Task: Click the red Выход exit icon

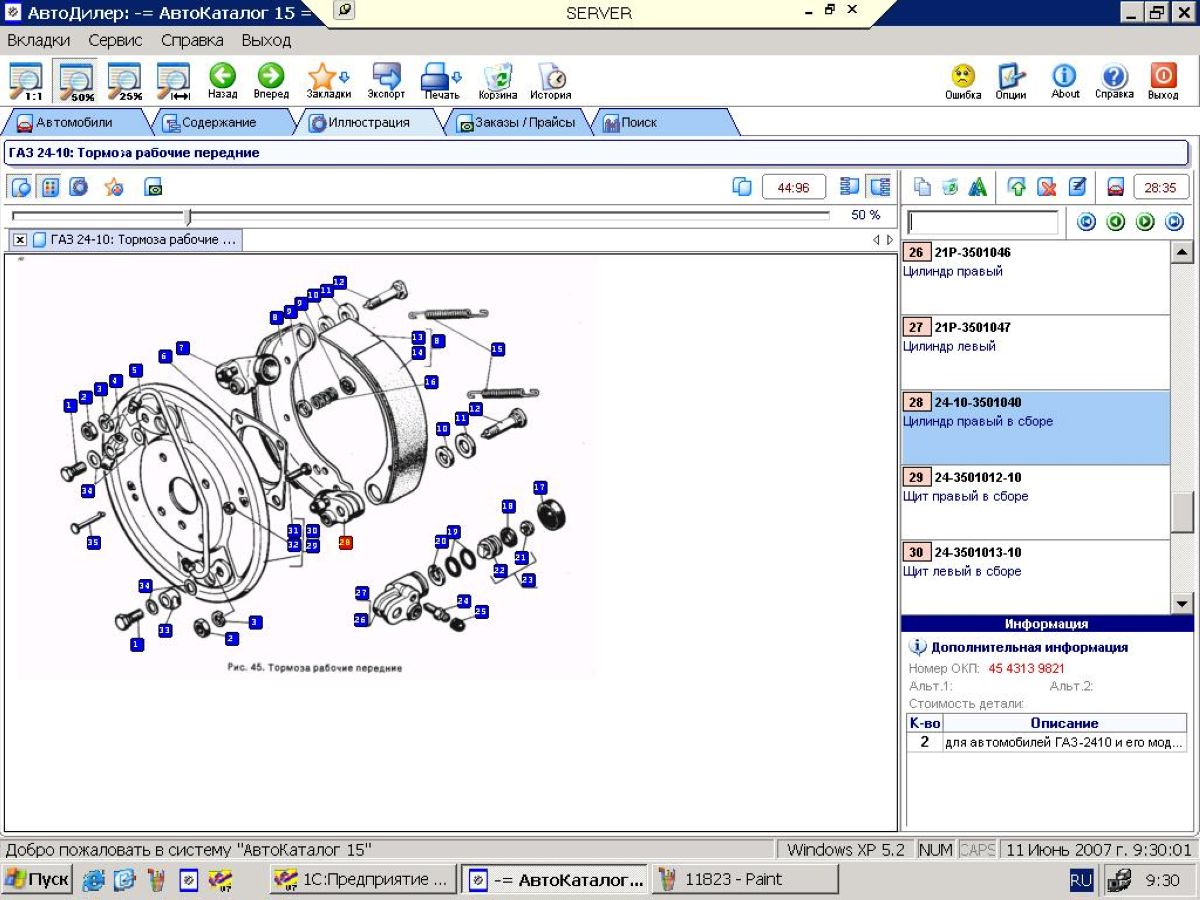Action: [x=1163, y=81]
